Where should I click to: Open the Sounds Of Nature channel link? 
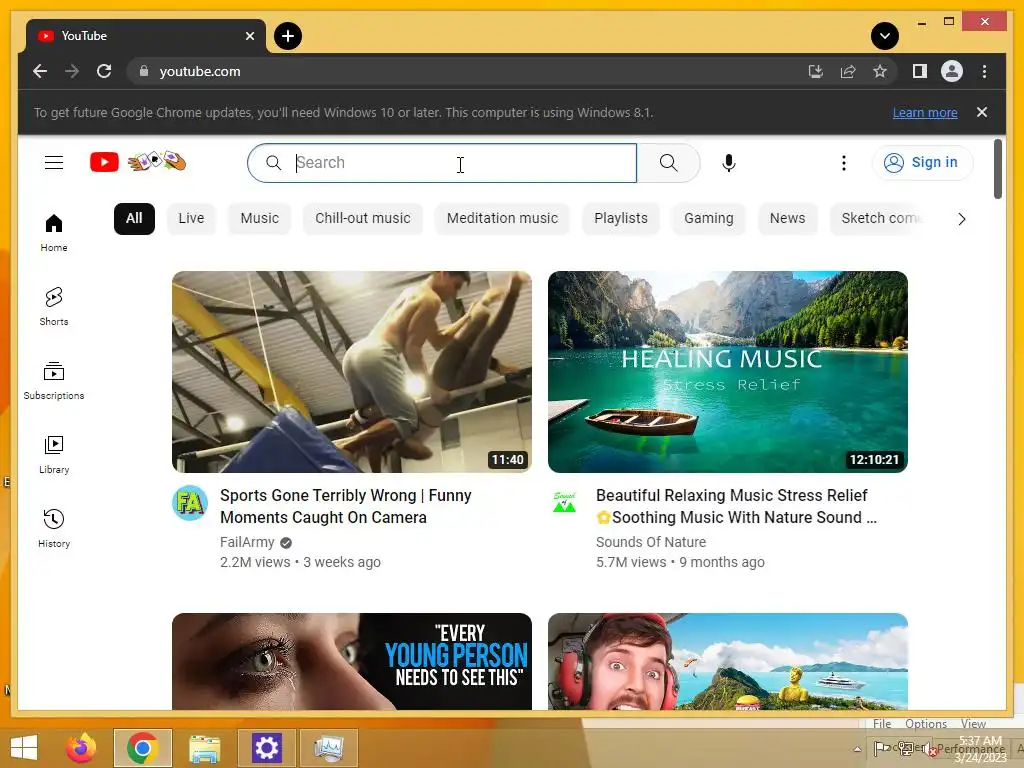click(x=650, y=542)
